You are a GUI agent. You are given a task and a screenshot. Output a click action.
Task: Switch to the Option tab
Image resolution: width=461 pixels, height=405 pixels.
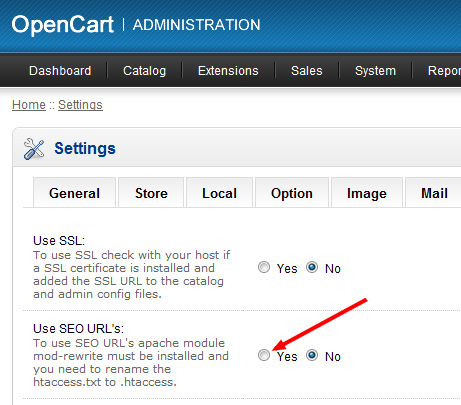[292, 193]
